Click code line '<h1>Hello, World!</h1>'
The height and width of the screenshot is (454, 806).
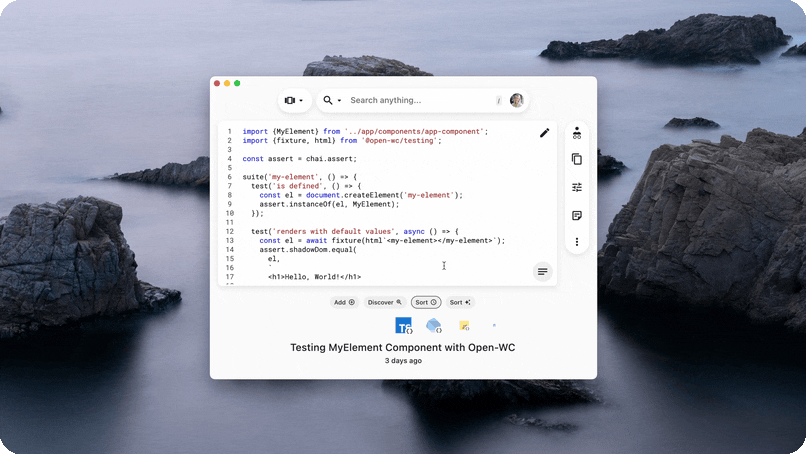coord(314,277)
